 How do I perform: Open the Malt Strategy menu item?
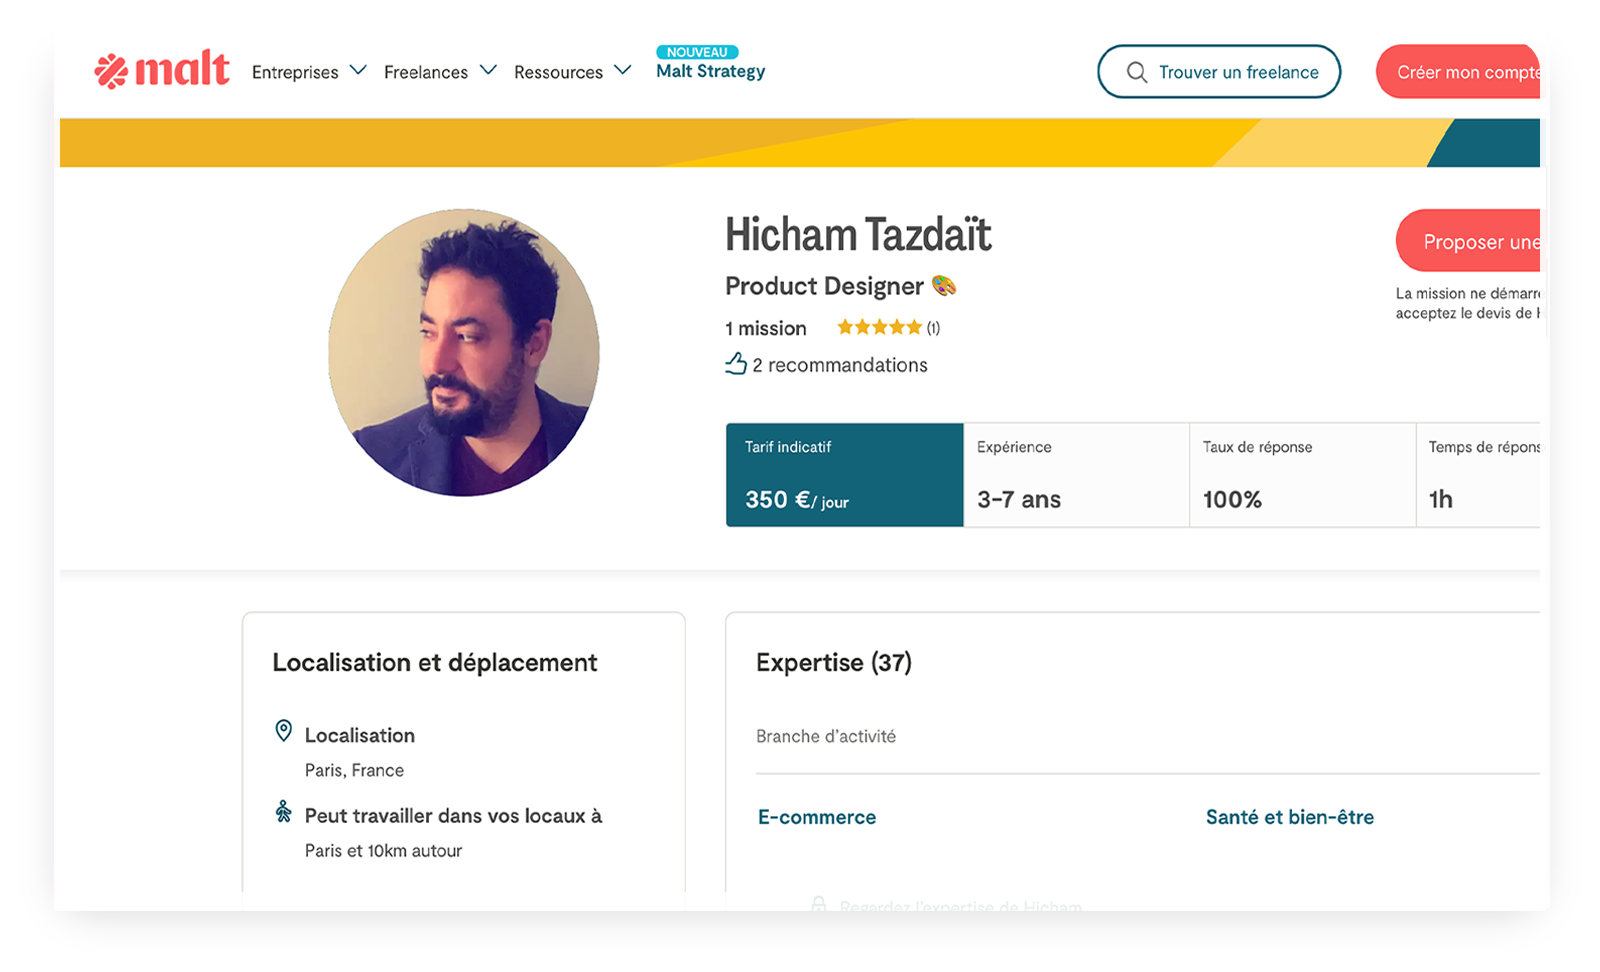click(x=710, y=71)
